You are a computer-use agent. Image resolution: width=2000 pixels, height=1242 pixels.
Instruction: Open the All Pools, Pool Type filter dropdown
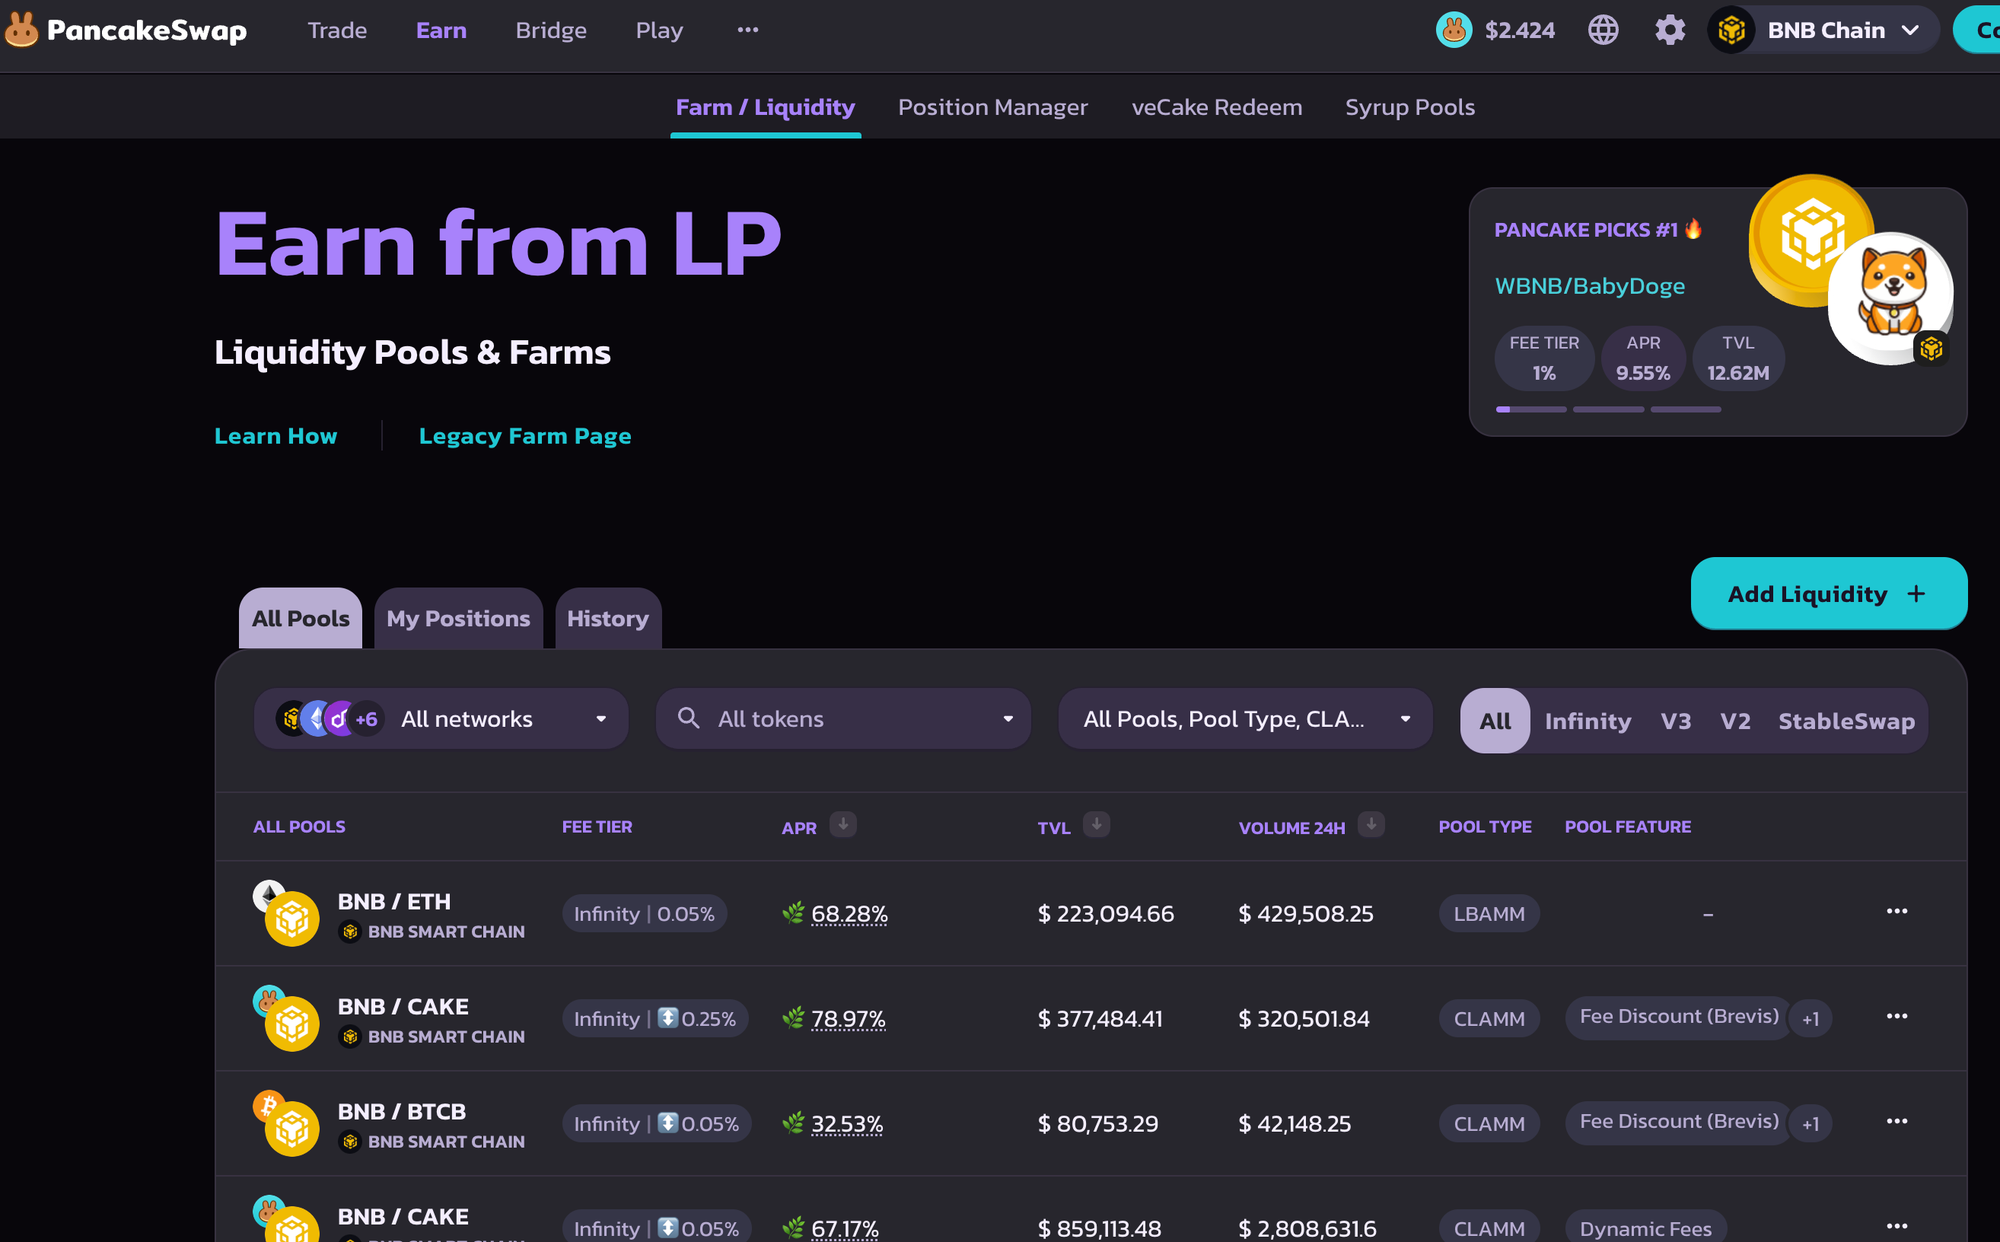[1245, 718]
